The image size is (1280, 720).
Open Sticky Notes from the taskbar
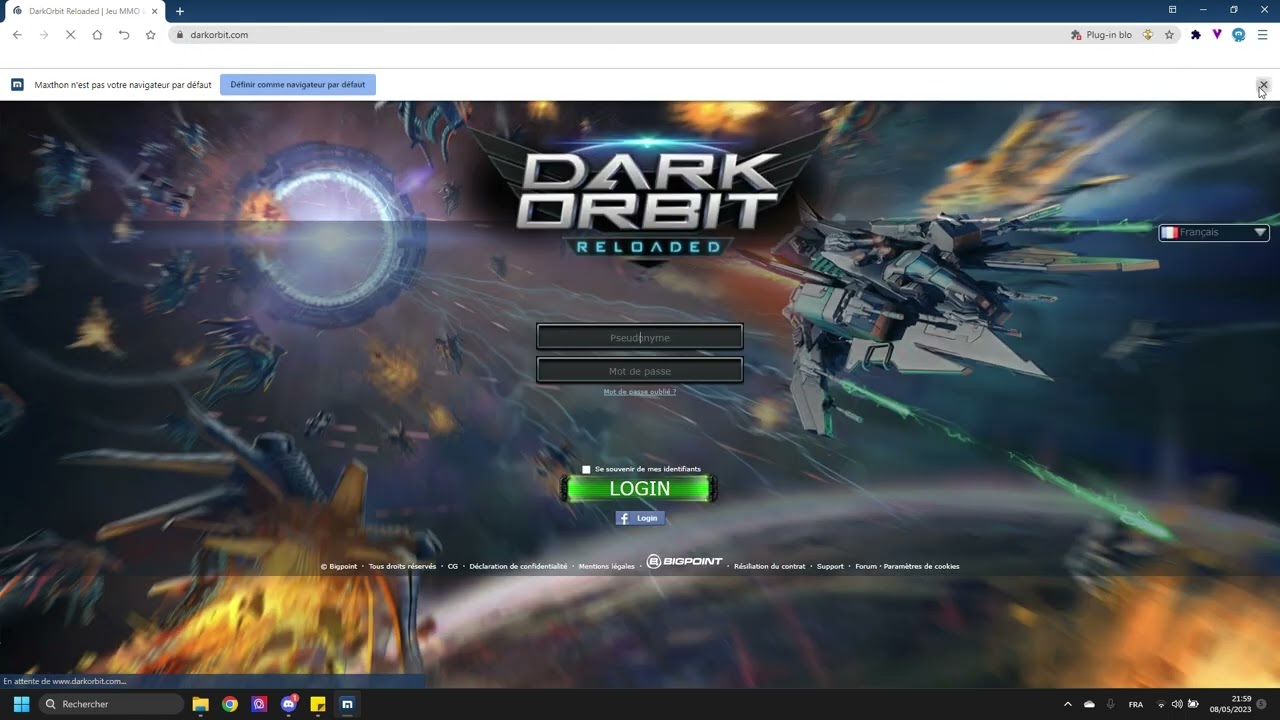coord(318,704)
